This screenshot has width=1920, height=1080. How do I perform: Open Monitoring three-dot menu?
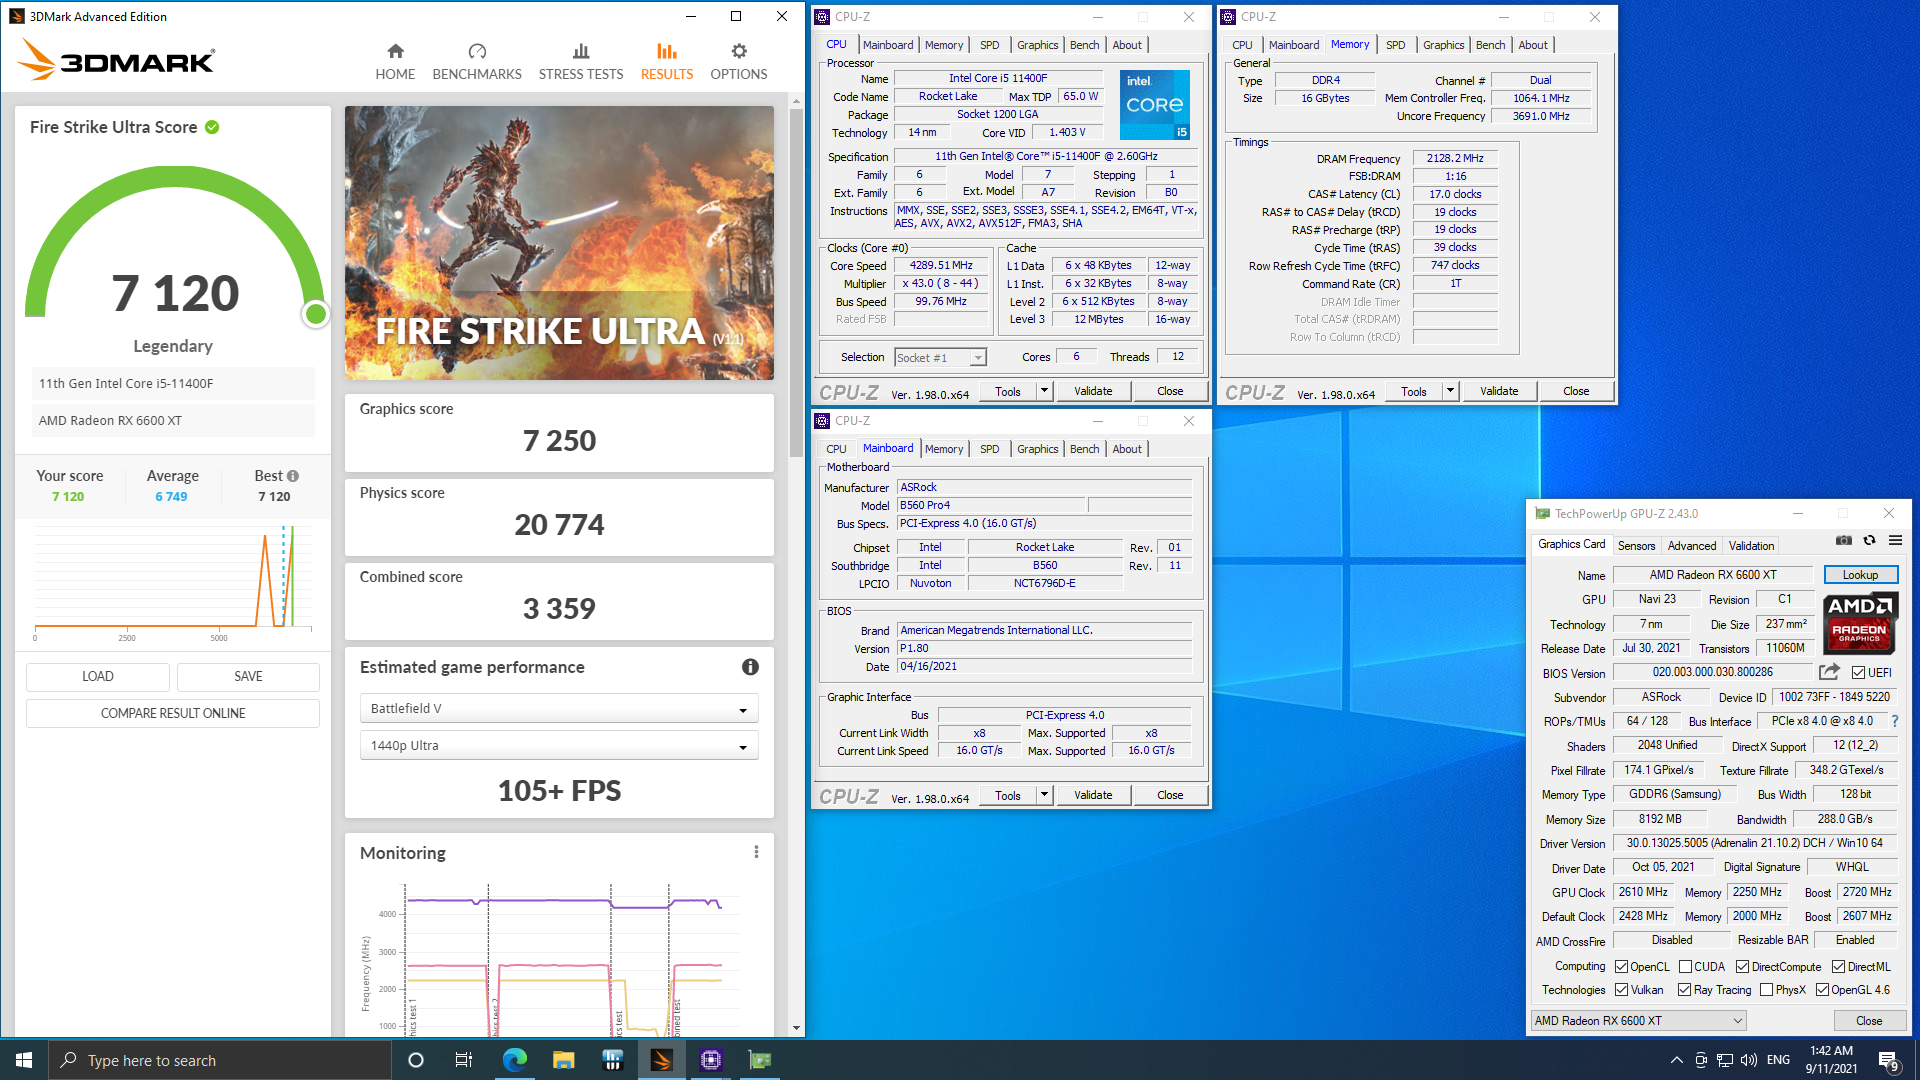click(756, 852)
